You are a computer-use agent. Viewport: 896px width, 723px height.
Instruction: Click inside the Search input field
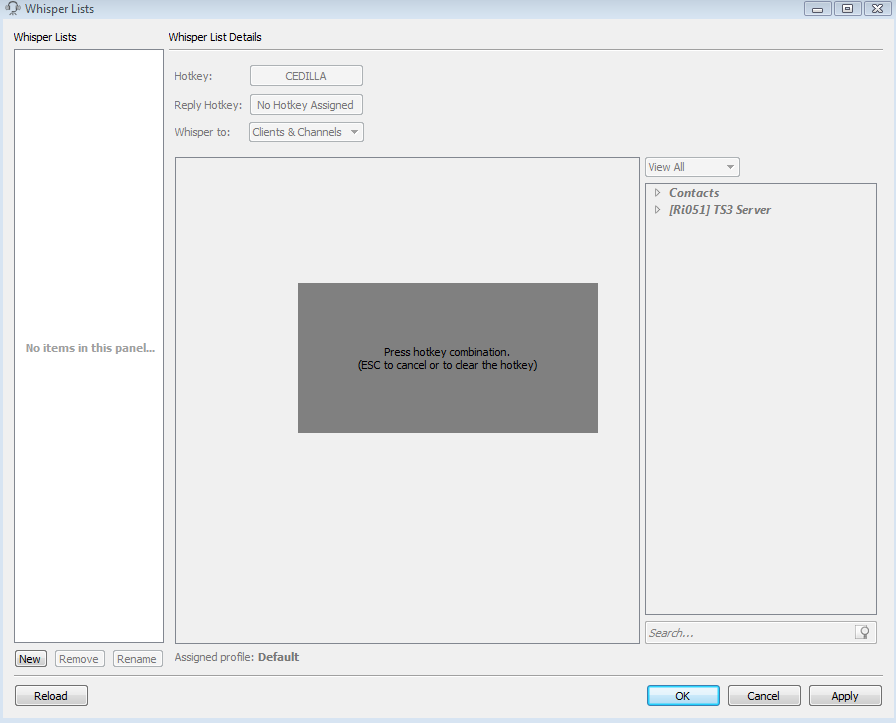[748, 632]
